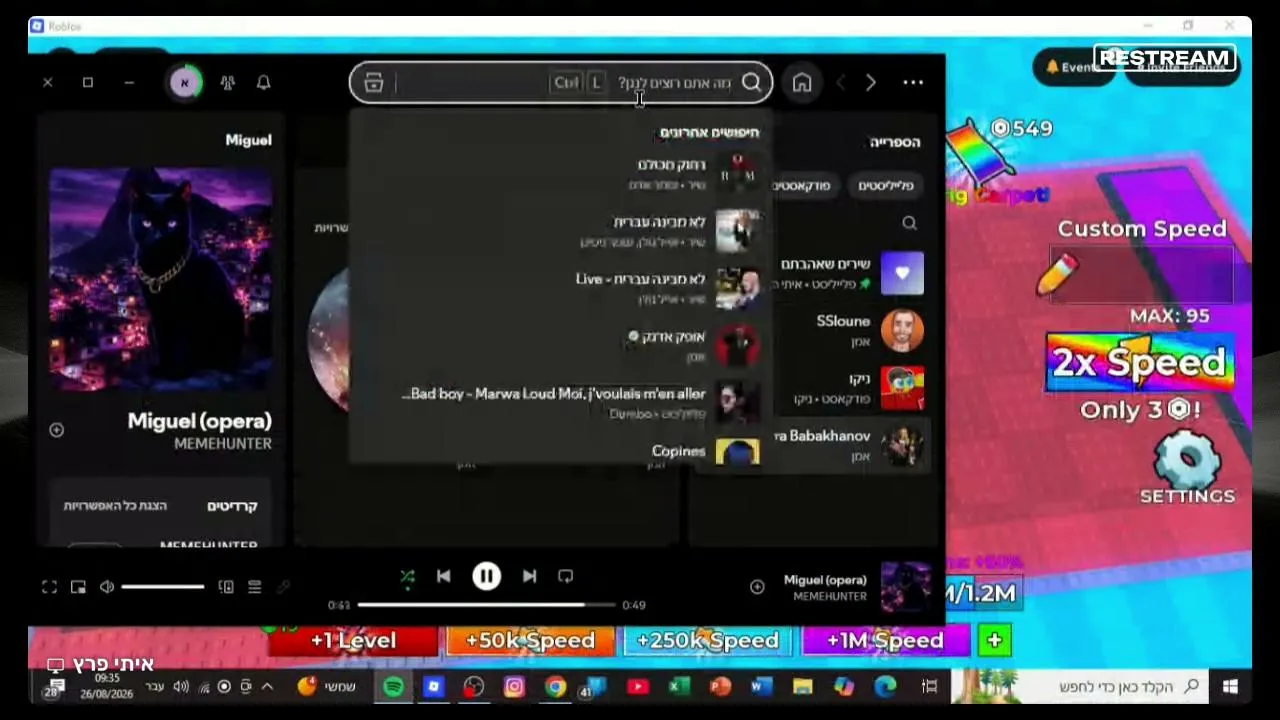This screenshot has width=1280, height=720.
Task: Select the recent search Copines
Action: 560,452
